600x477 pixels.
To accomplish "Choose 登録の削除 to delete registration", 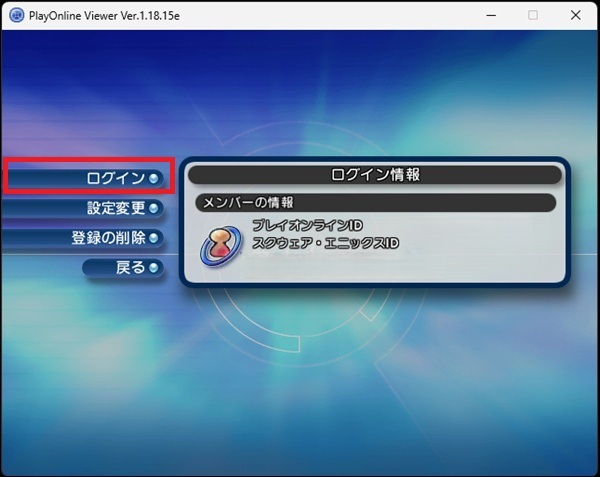I will click(107, 238).
